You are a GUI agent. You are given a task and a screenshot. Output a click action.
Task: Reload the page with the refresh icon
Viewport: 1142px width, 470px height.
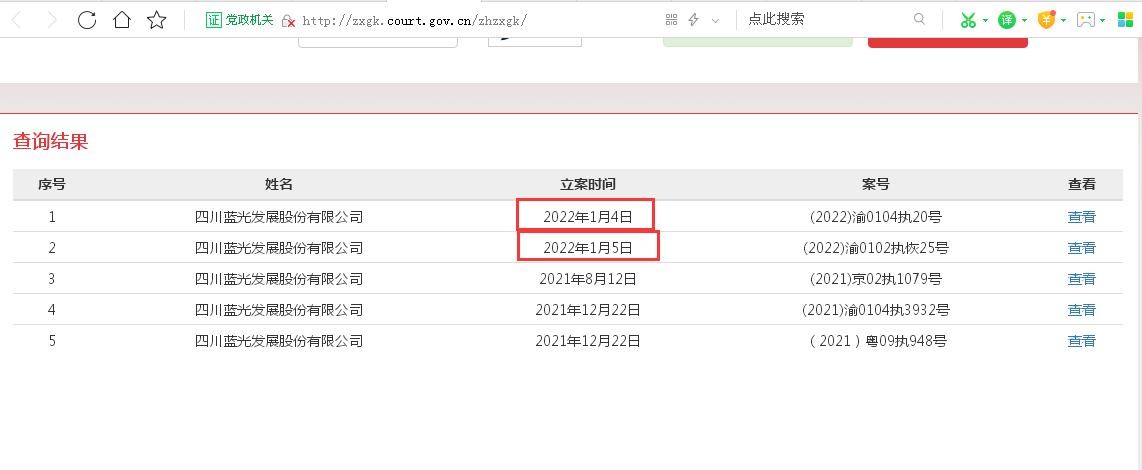[x=87, y=20]
